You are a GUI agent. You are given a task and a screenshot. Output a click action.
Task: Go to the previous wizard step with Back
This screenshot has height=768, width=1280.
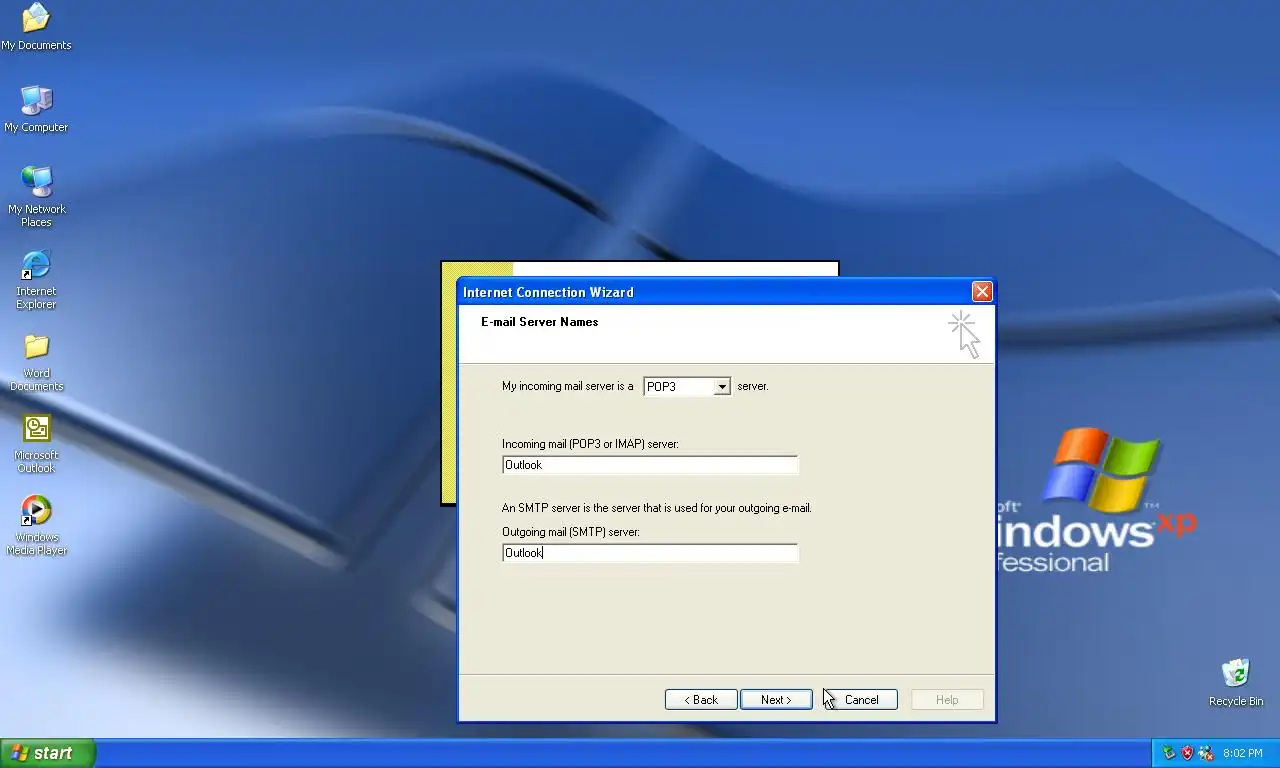click(701, 700)
